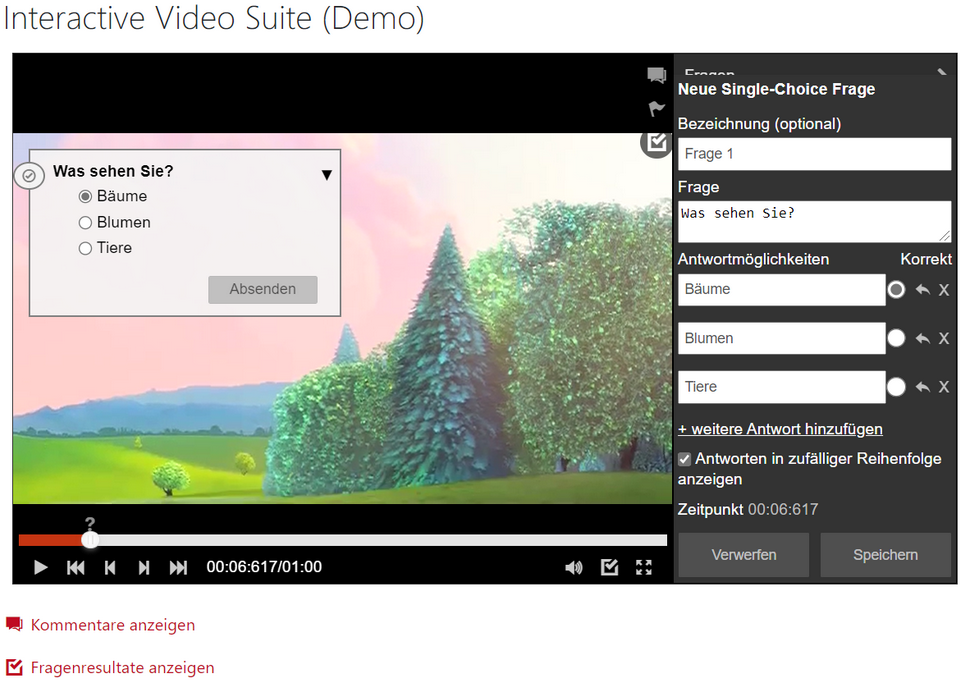Screen dimensions: 977x687
Task: Select the Blumen radio option in question overlay
Action: pyautogui.click(x=85, y=222)
